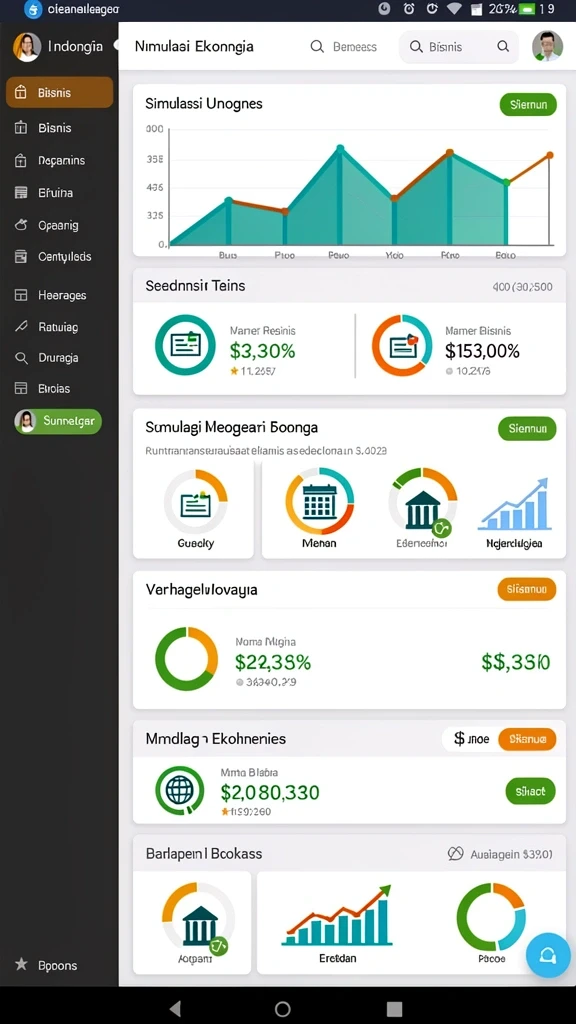Viewport: 576px width, 1024px height.
Task: Click the teal Mamer Resinis donut icon
Action: pyautogui.click(x=185, y=345)
